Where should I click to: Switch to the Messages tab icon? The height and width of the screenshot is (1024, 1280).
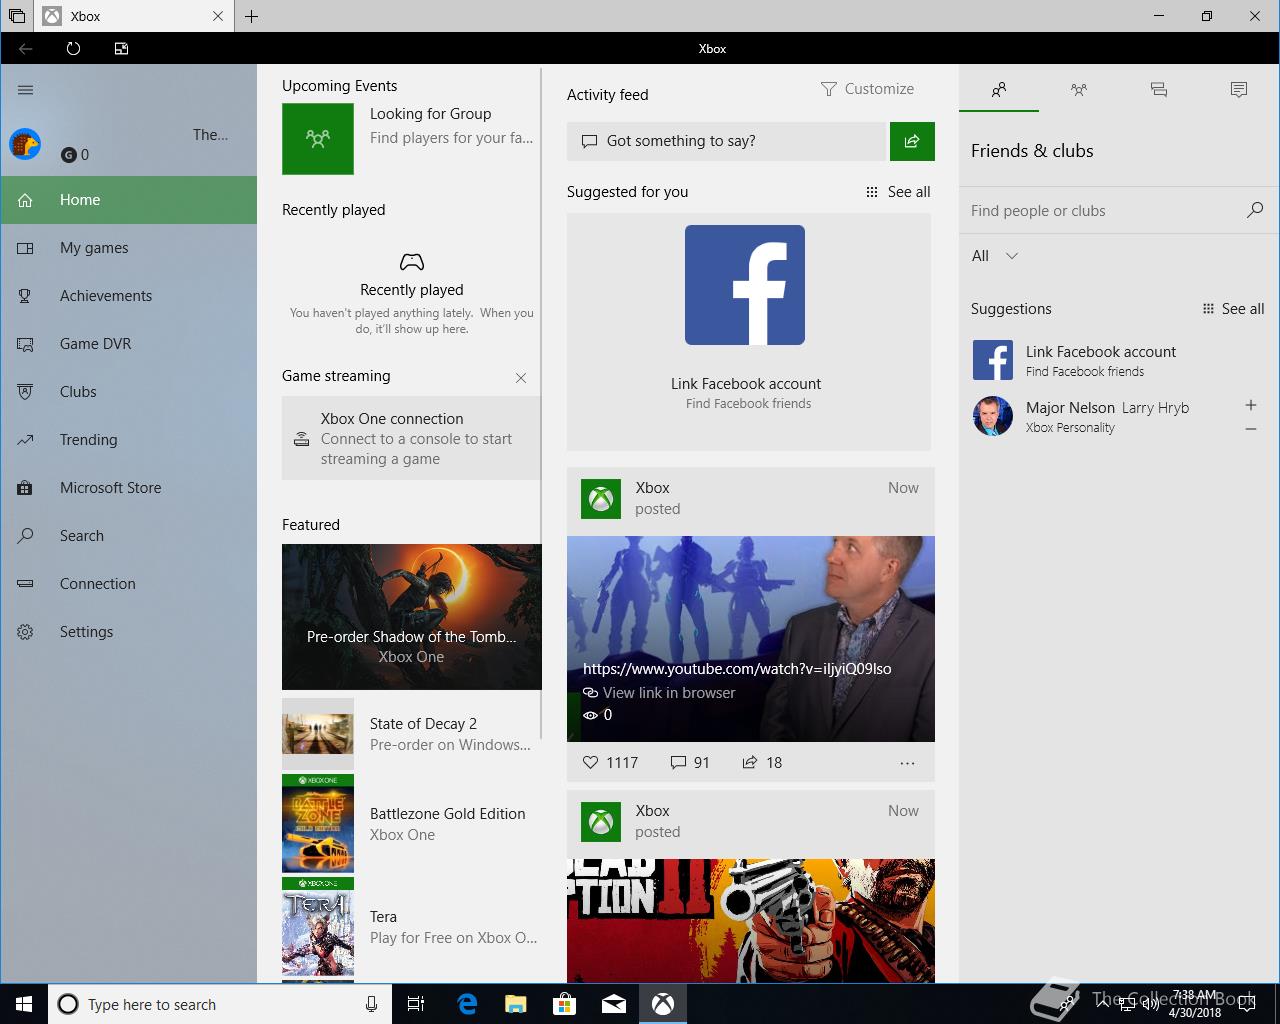tap(1159, 90)
